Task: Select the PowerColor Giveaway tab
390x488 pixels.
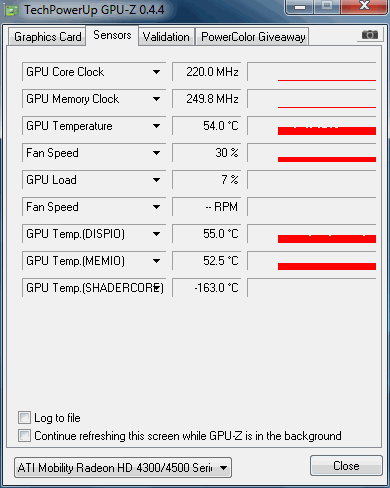Action: (x=253, y=37)
